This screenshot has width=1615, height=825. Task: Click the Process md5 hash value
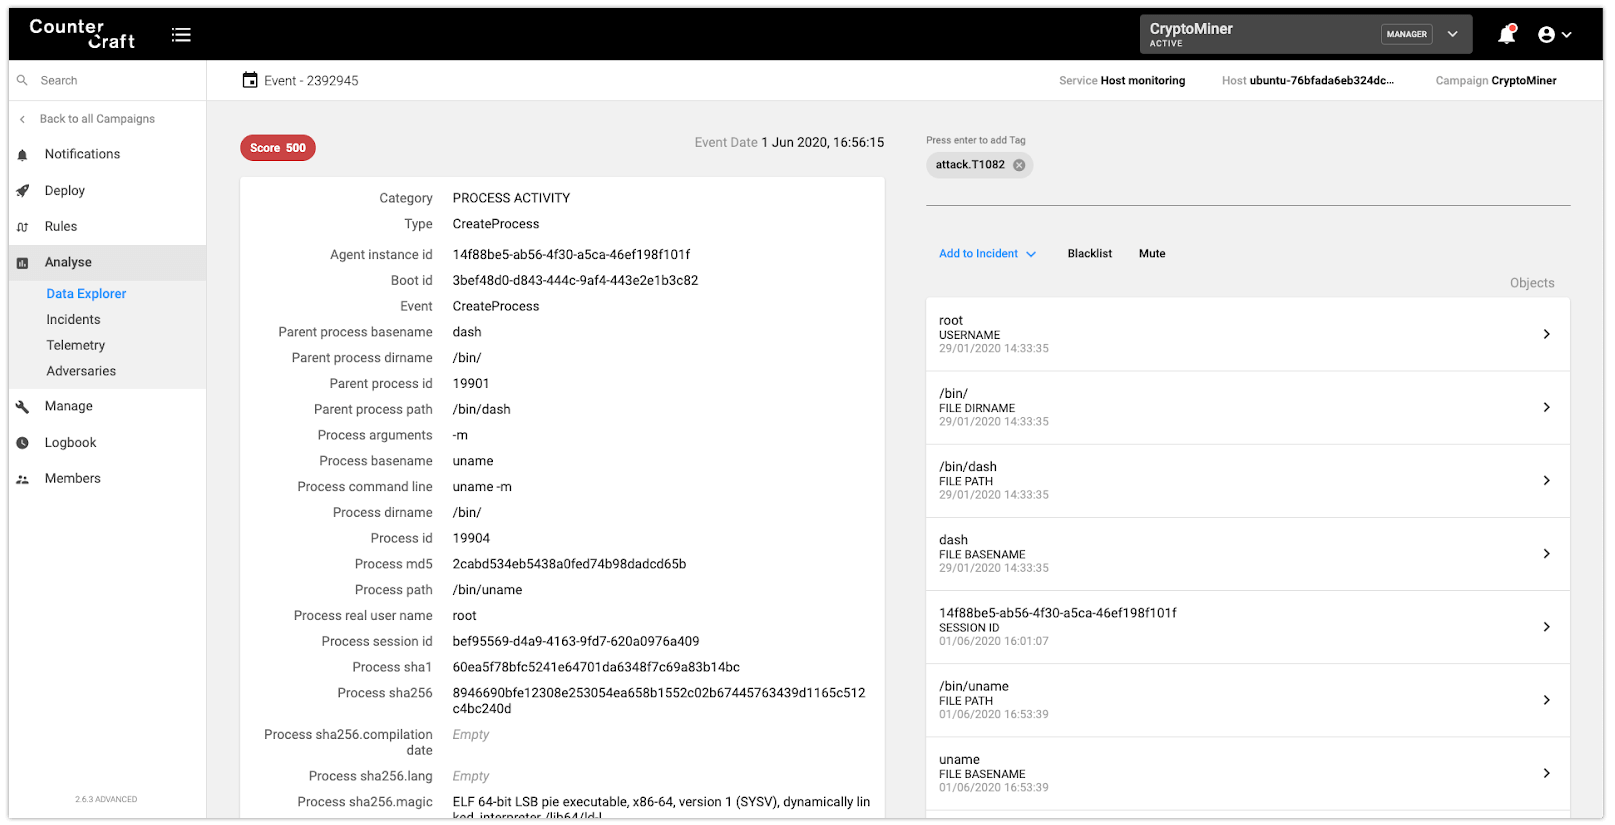point(569,564)
